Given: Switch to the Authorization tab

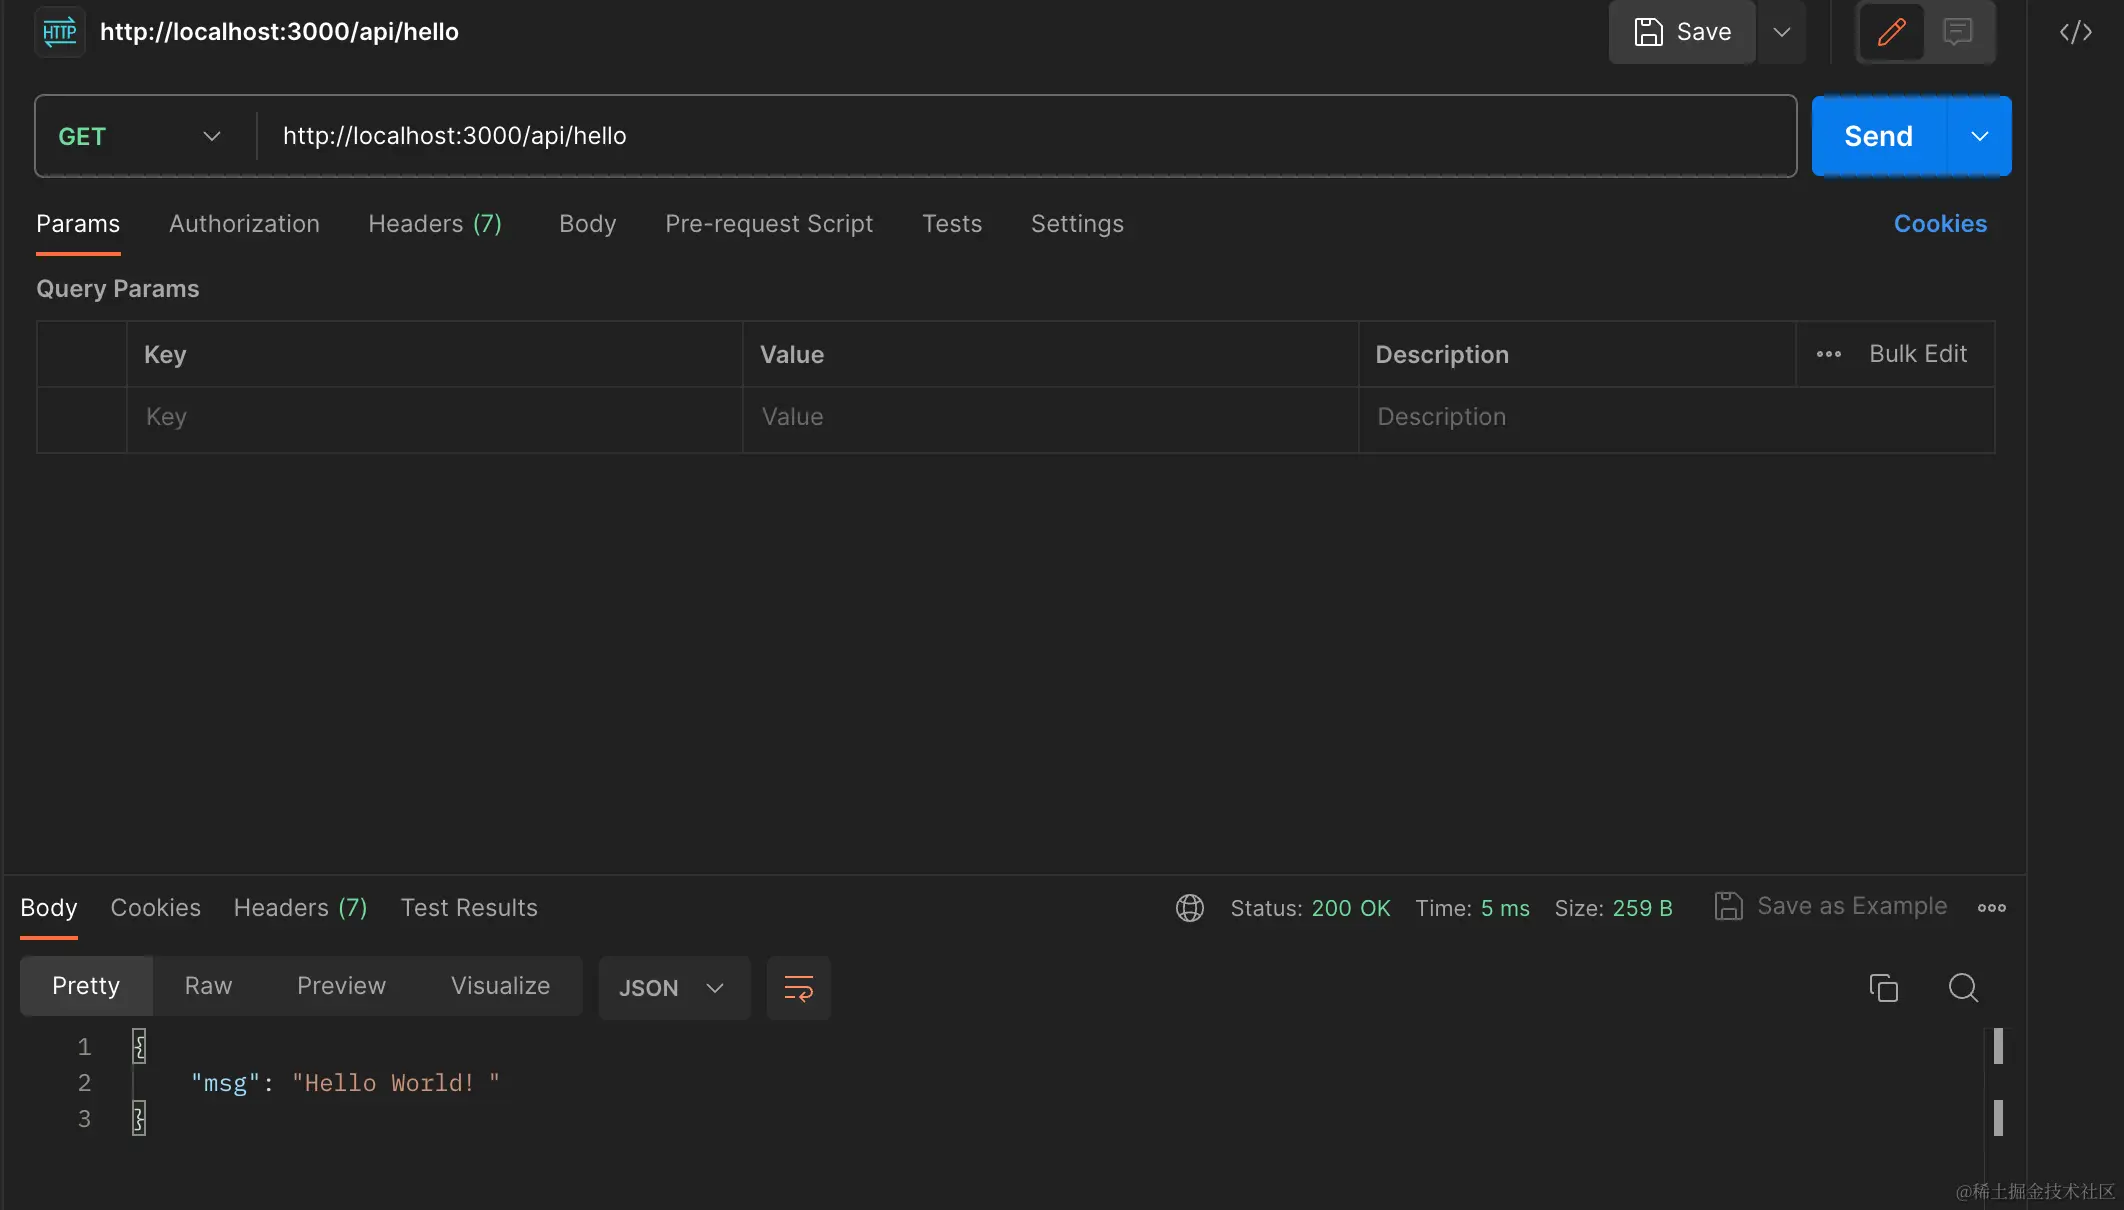Looking at the screenshot, I should [244, 224].
